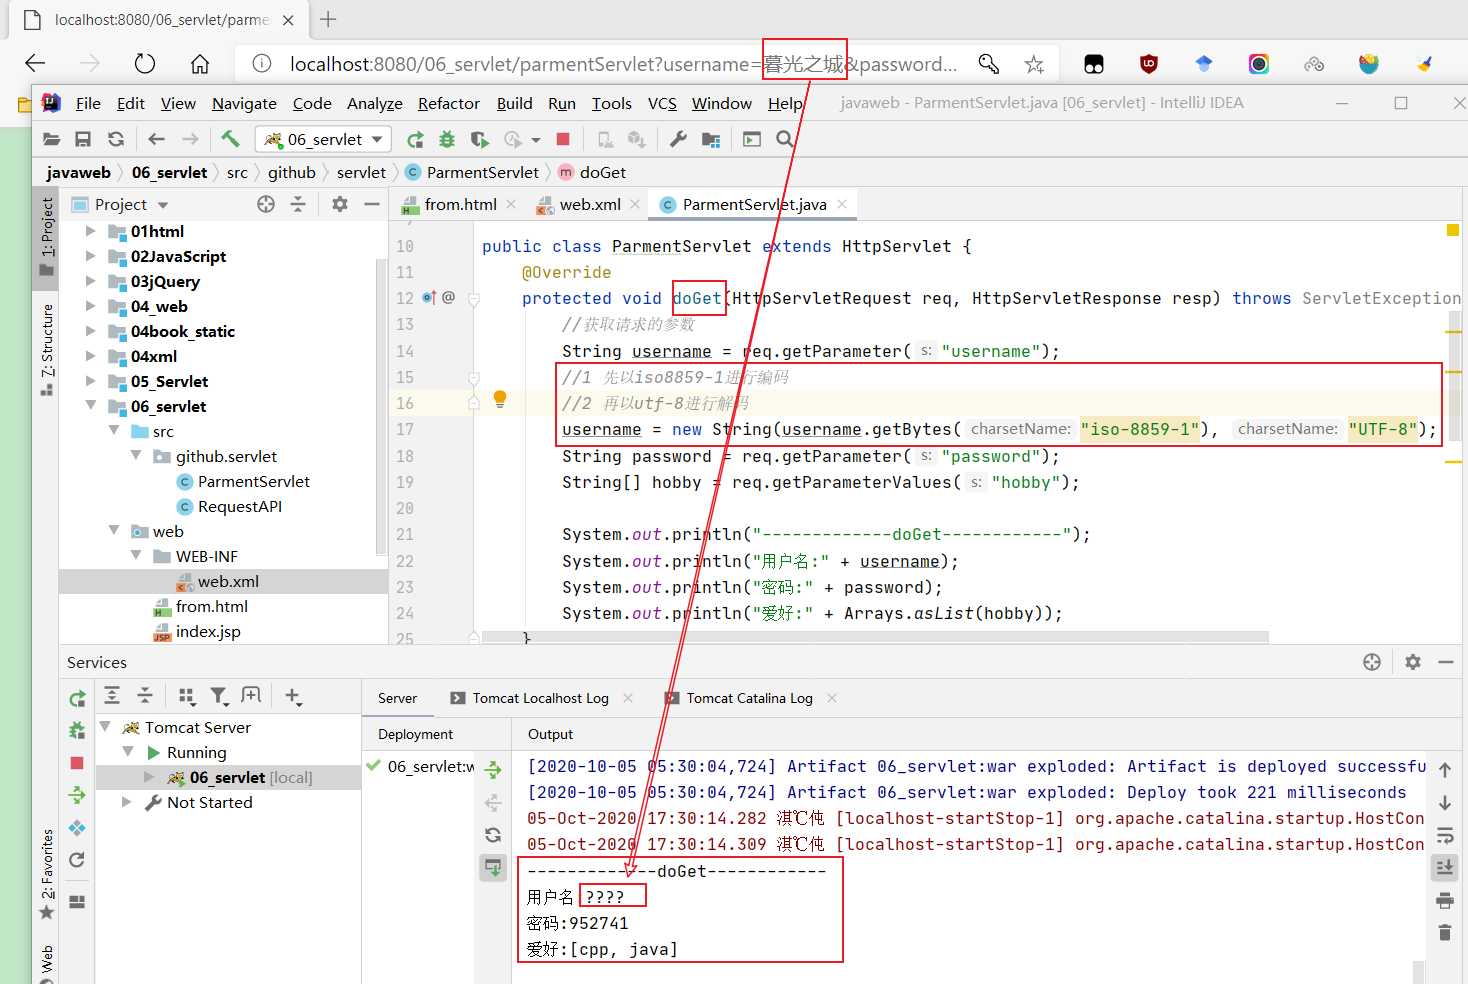The width and height of the screenshot is (1468, 984).
Task: Open settings with the wrench icon
Action: pos(678,139)
